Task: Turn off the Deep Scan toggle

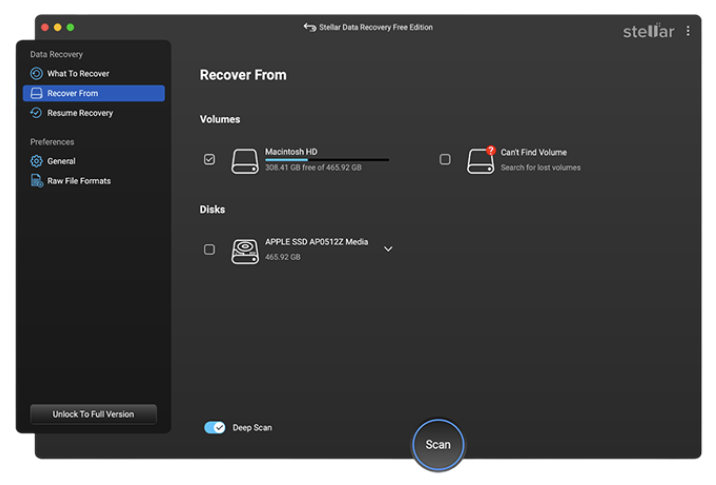Action: pos(215,427)
